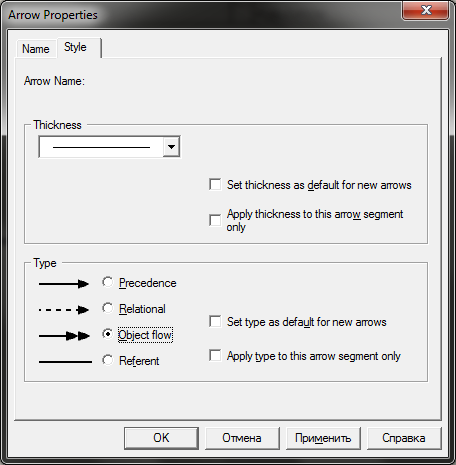Click the Precedence solid arrow icon
Screen dimensions: 456x465
click(64, 284)
